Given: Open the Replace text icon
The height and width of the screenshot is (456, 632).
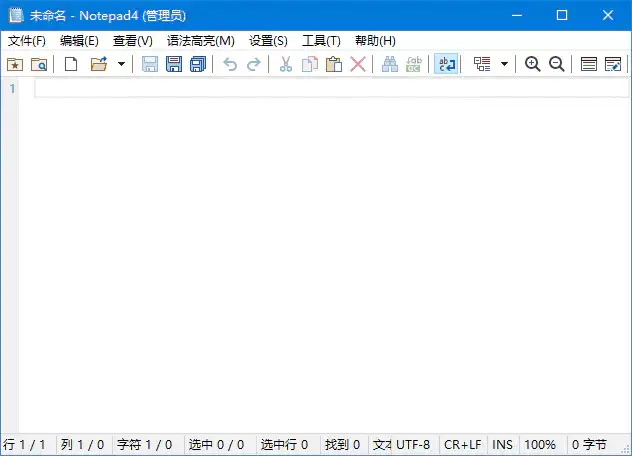Looking at the screenshot, I should (x=414, y=64).
